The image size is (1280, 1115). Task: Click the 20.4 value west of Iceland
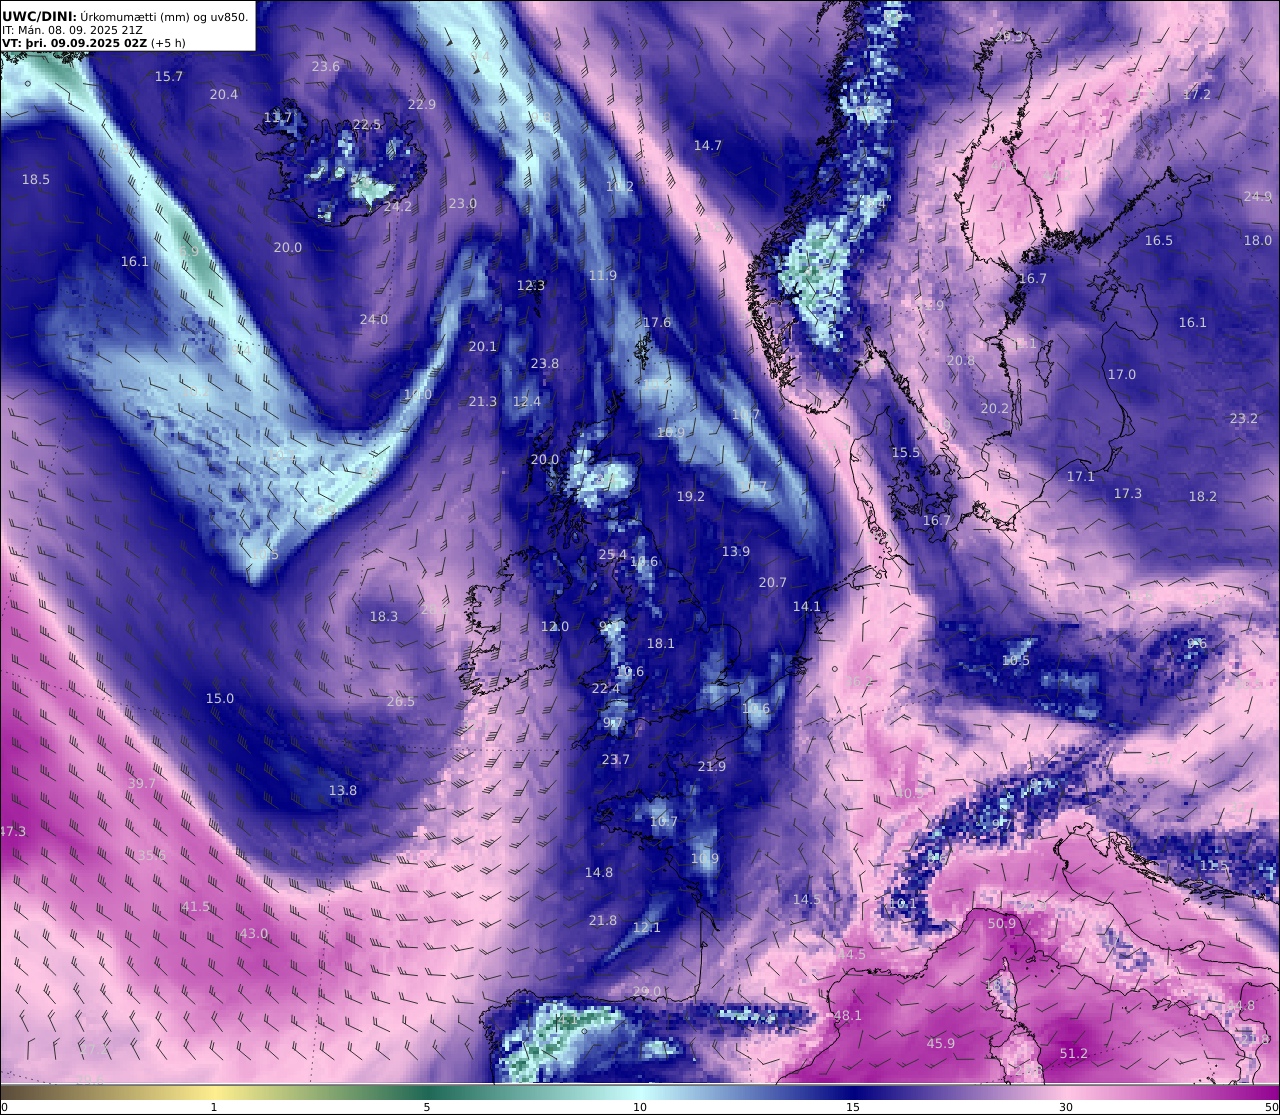[224, 95]
